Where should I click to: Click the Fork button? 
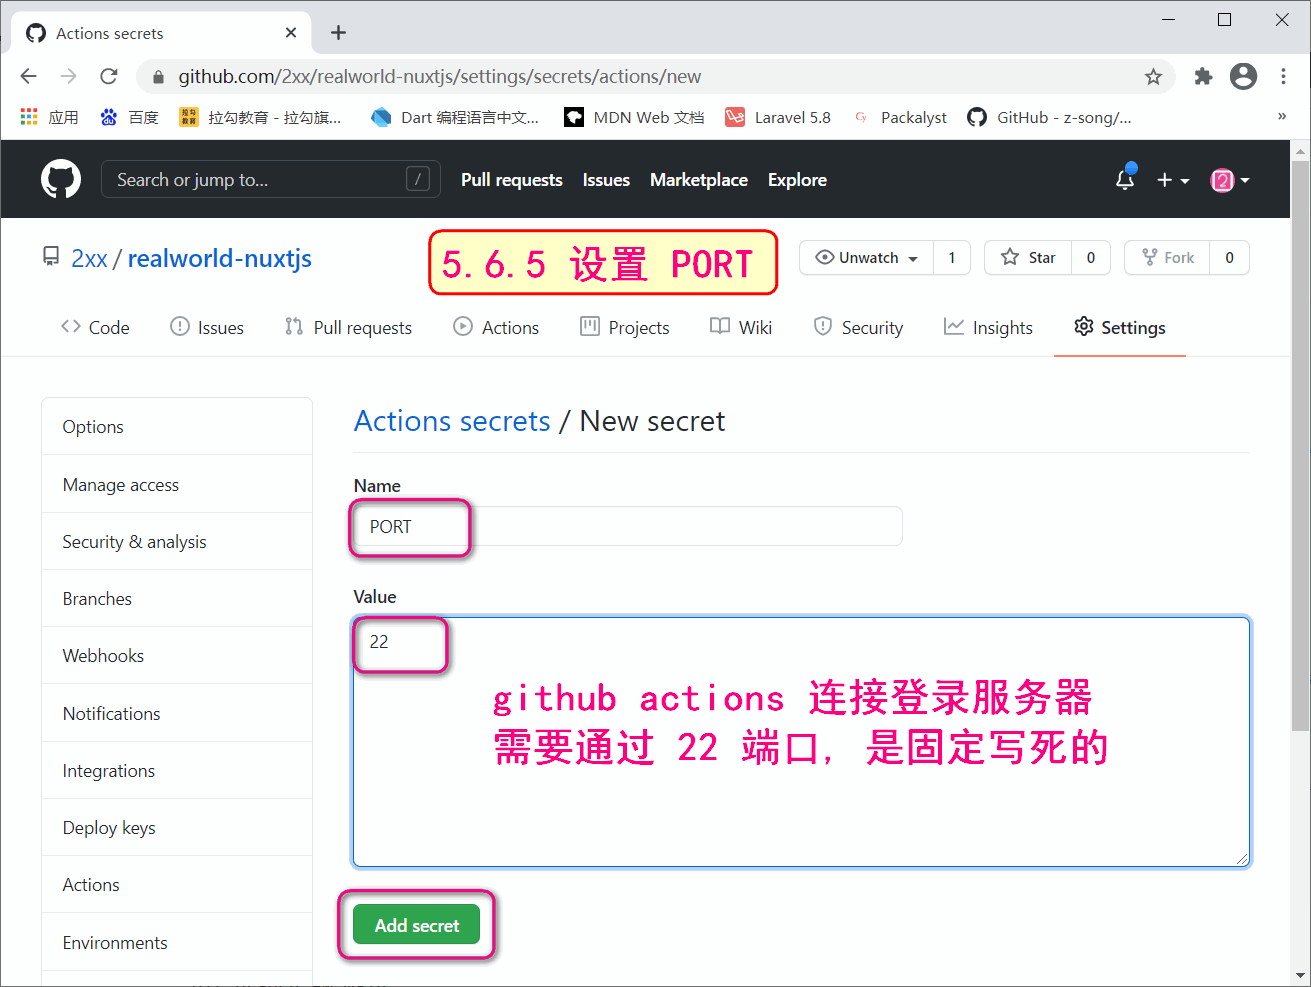(x=1167, y=258)
